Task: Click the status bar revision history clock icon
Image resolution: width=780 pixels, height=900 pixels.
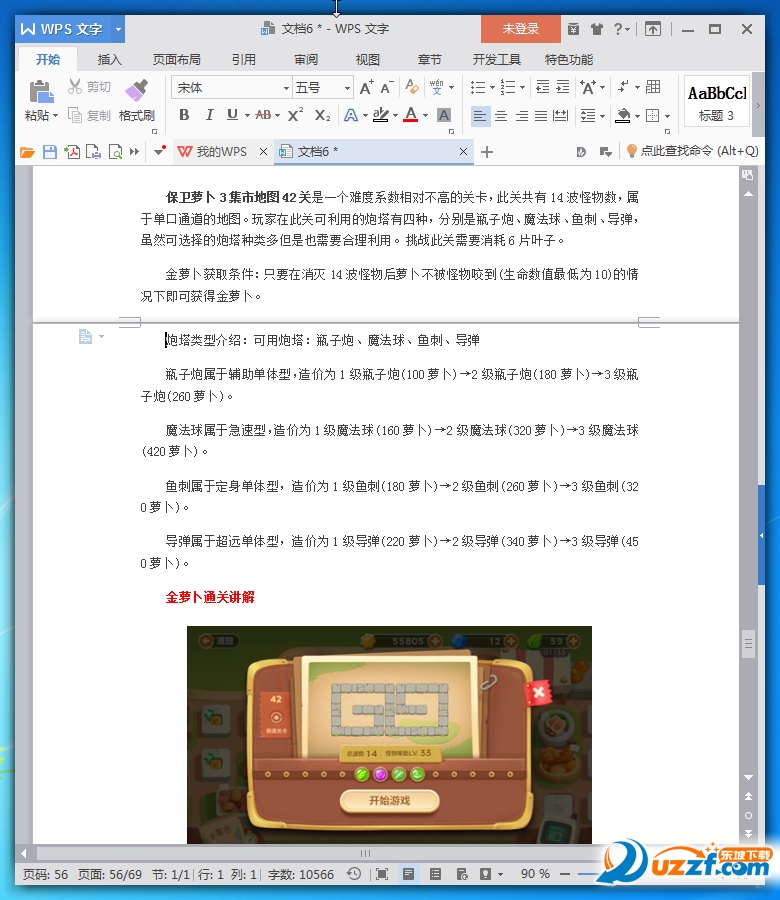Action: click(x=354, y=874)
